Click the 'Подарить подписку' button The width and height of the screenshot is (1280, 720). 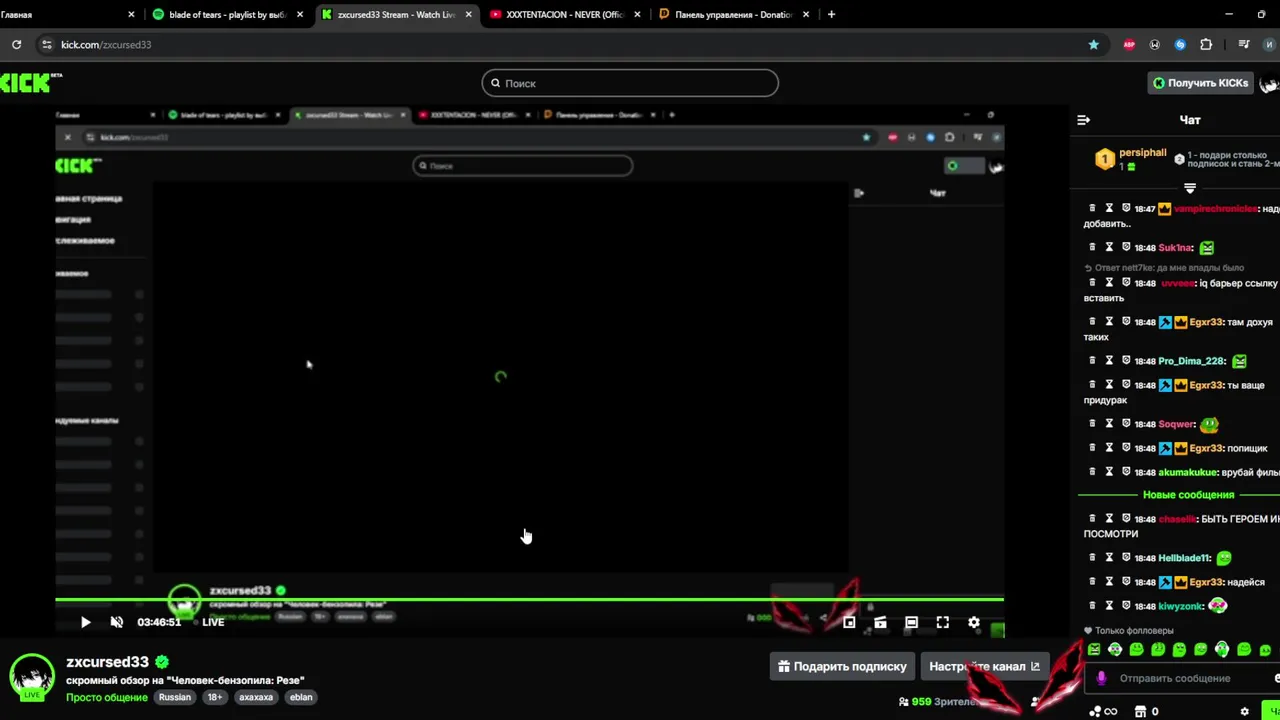842,666
